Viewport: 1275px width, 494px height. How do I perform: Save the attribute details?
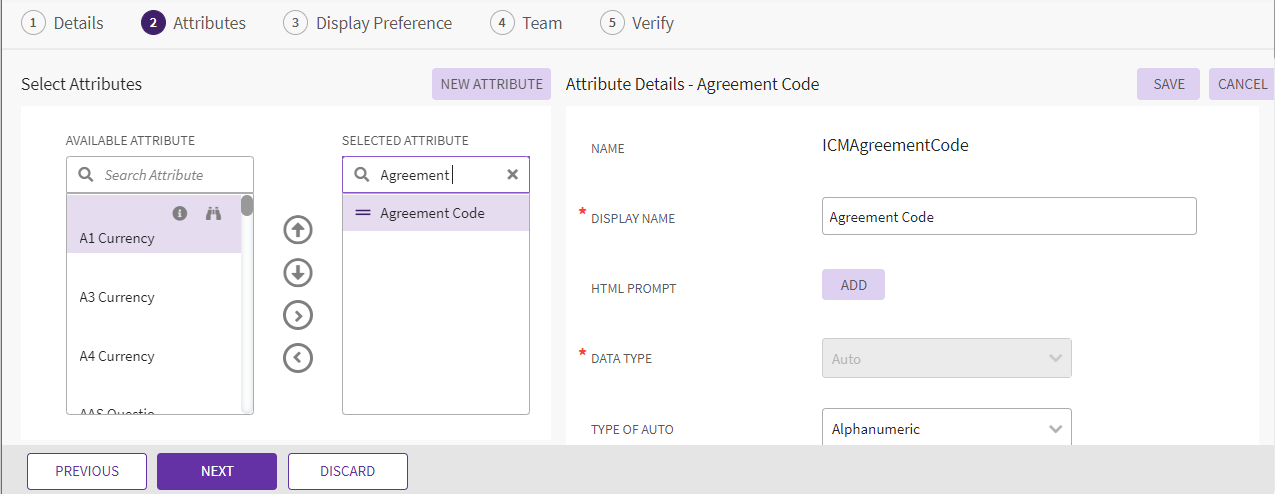pos(1168,84)
